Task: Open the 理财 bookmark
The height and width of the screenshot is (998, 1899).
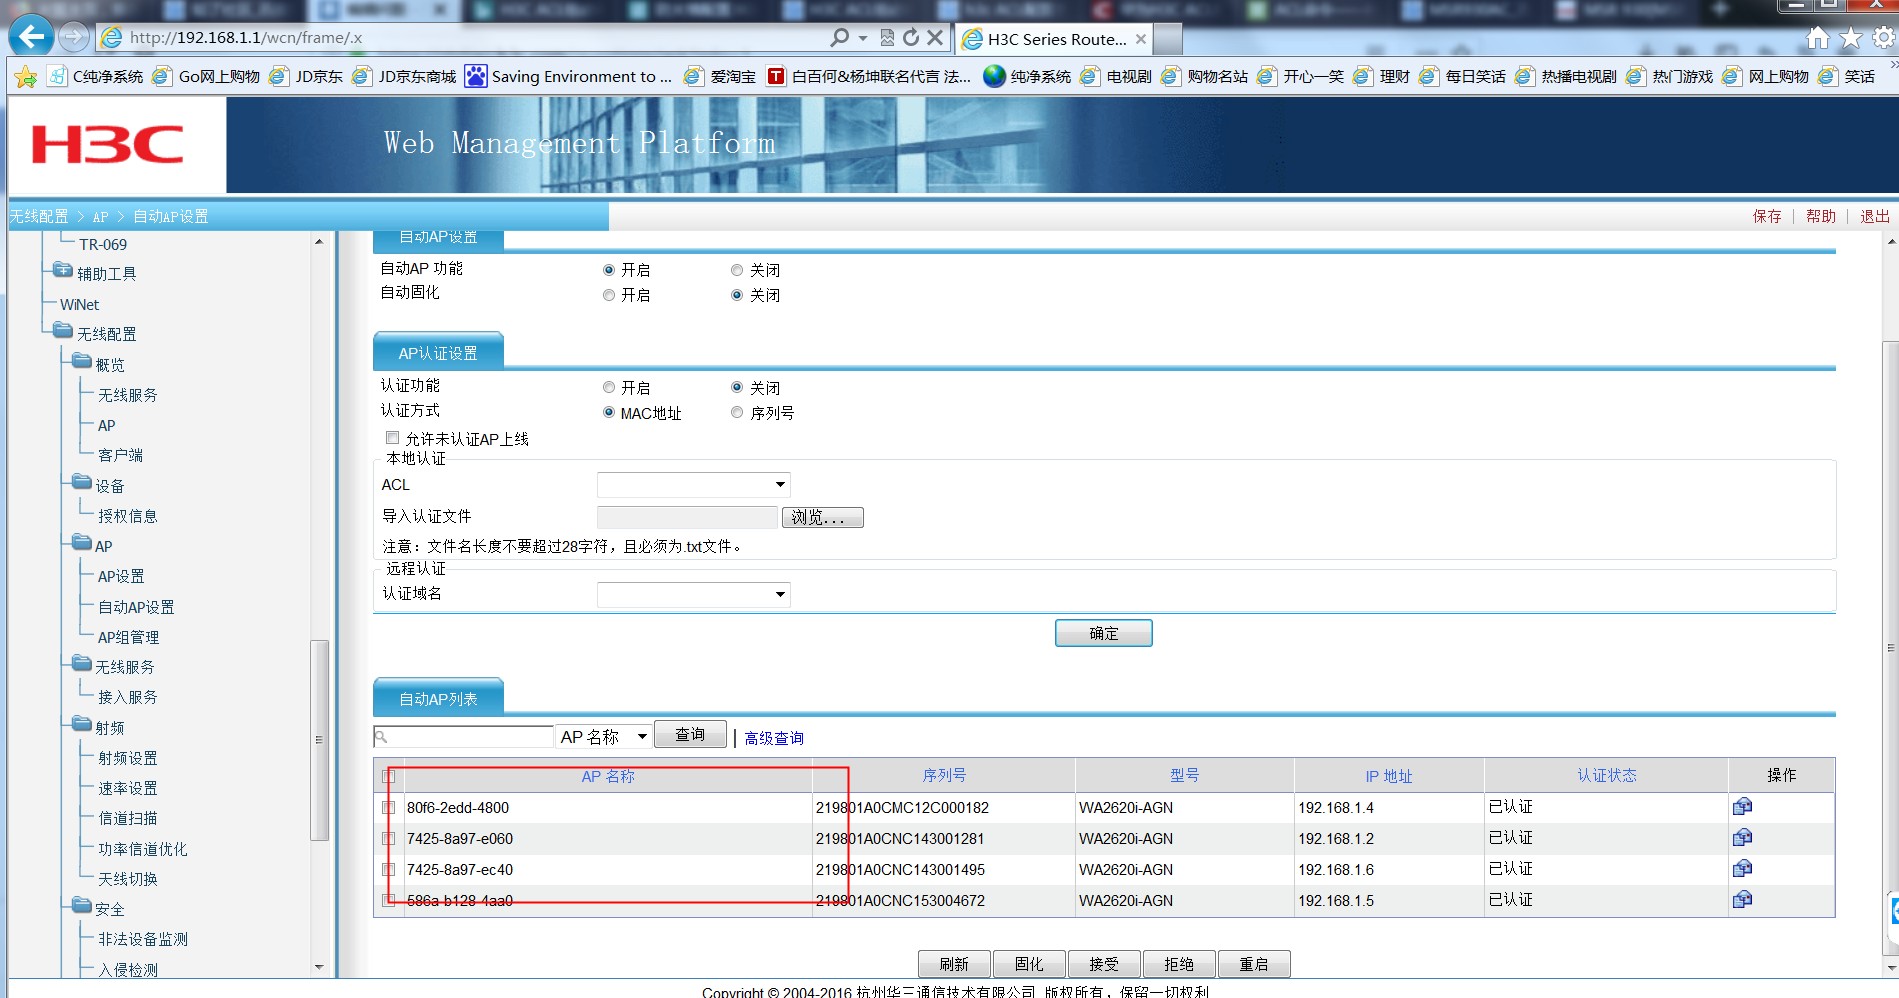Action: 1381,76
